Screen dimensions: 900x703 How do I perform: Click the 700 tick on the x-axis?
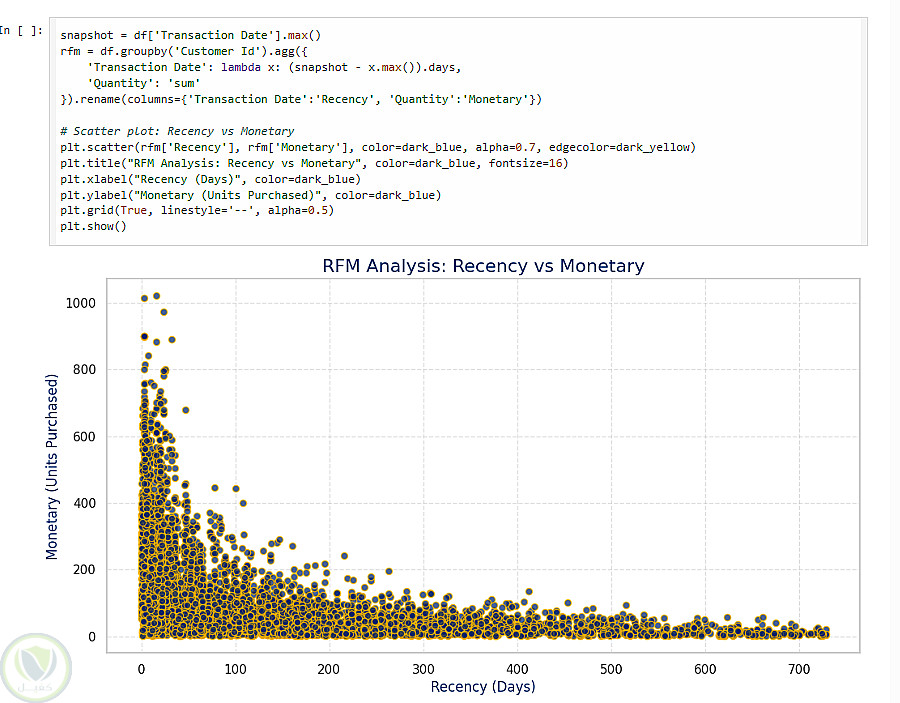click(x=799, y=670)
